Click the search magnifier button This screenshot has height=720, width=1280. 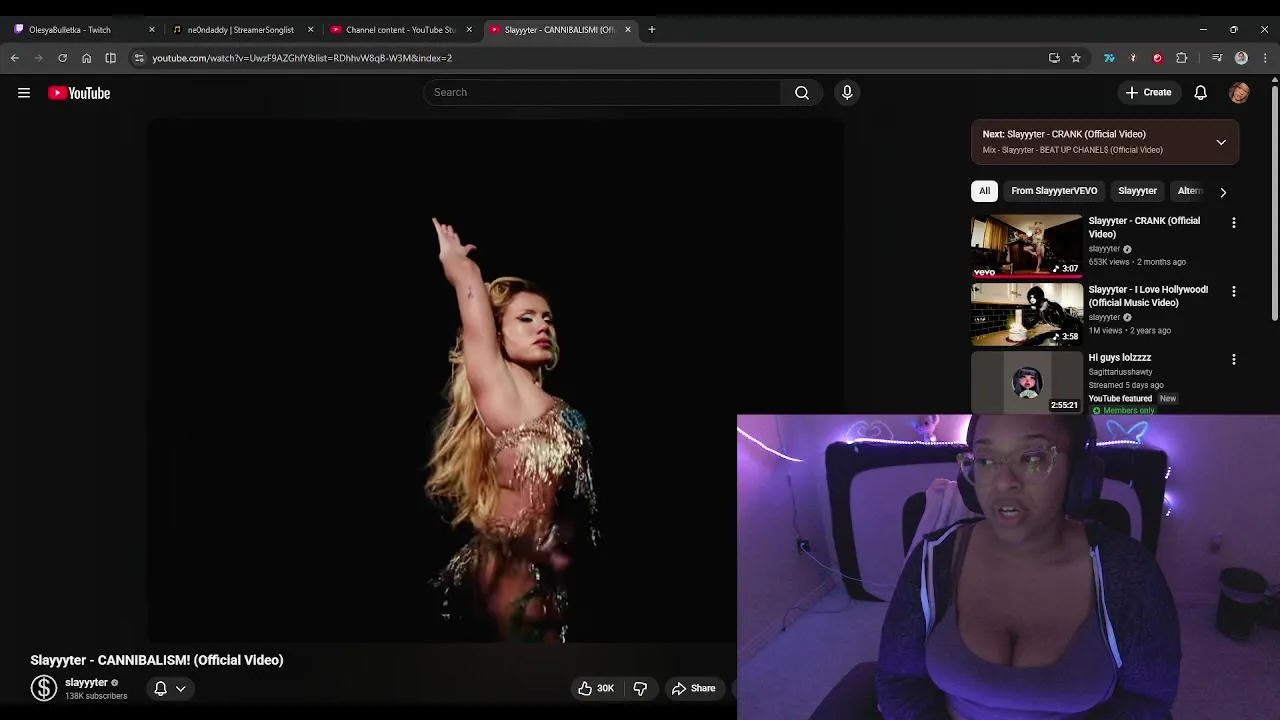coord(802,92)
